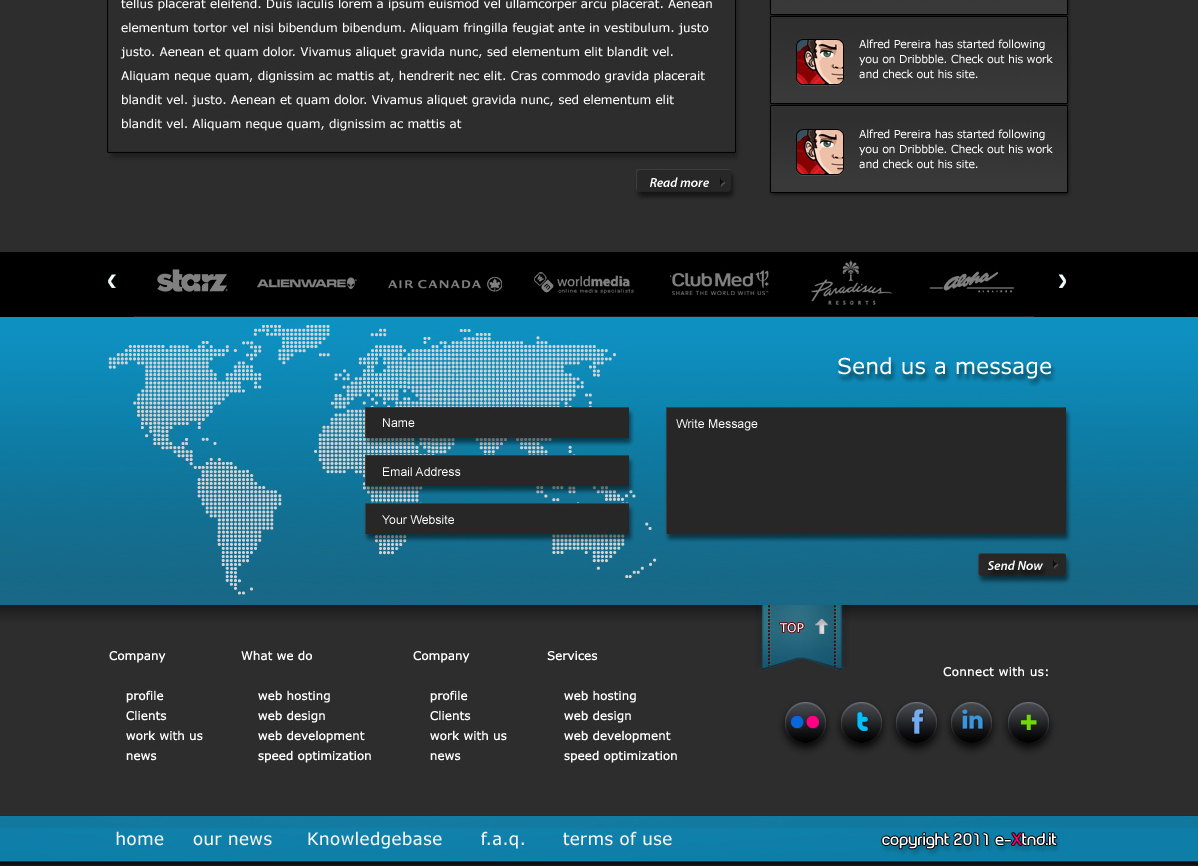
Task: Click the Flickr social icon
Action: click(805, 722)
